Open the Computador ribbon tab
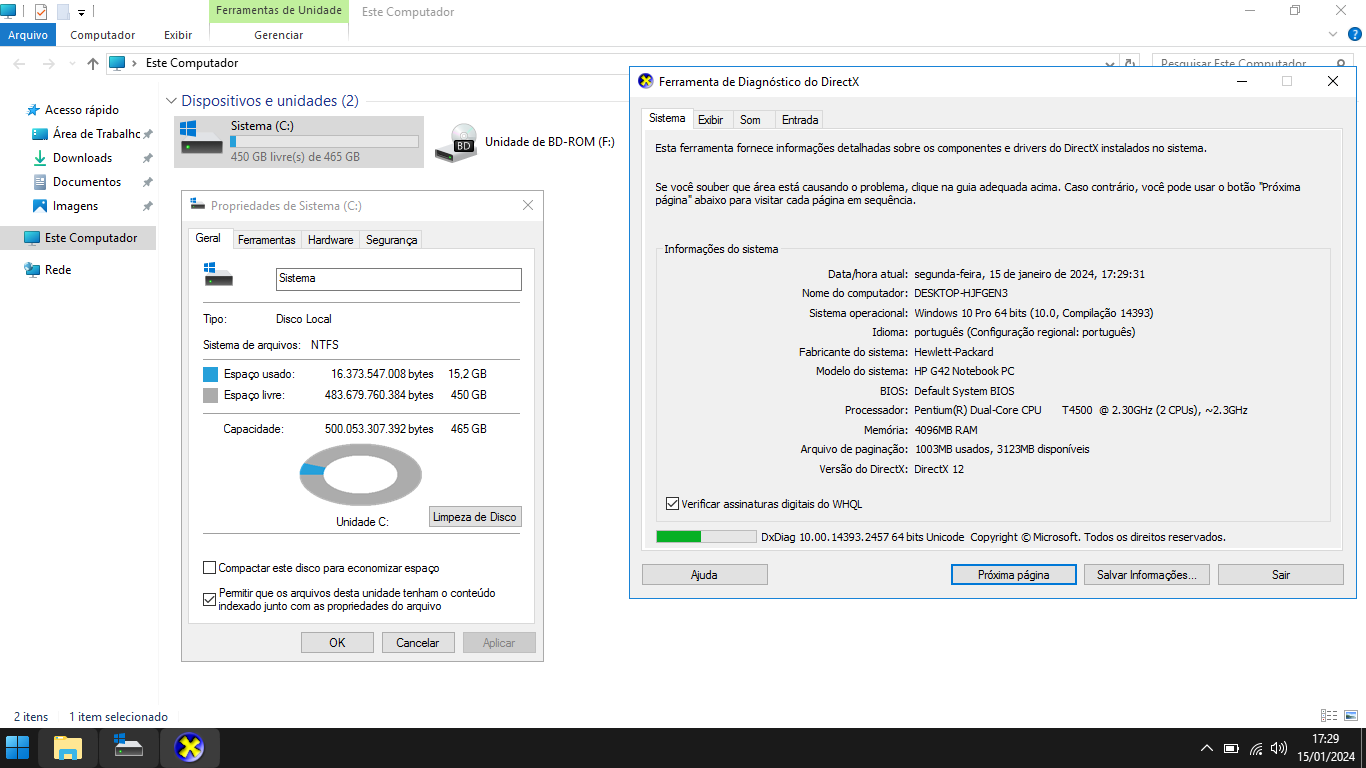 pos(102,35)
